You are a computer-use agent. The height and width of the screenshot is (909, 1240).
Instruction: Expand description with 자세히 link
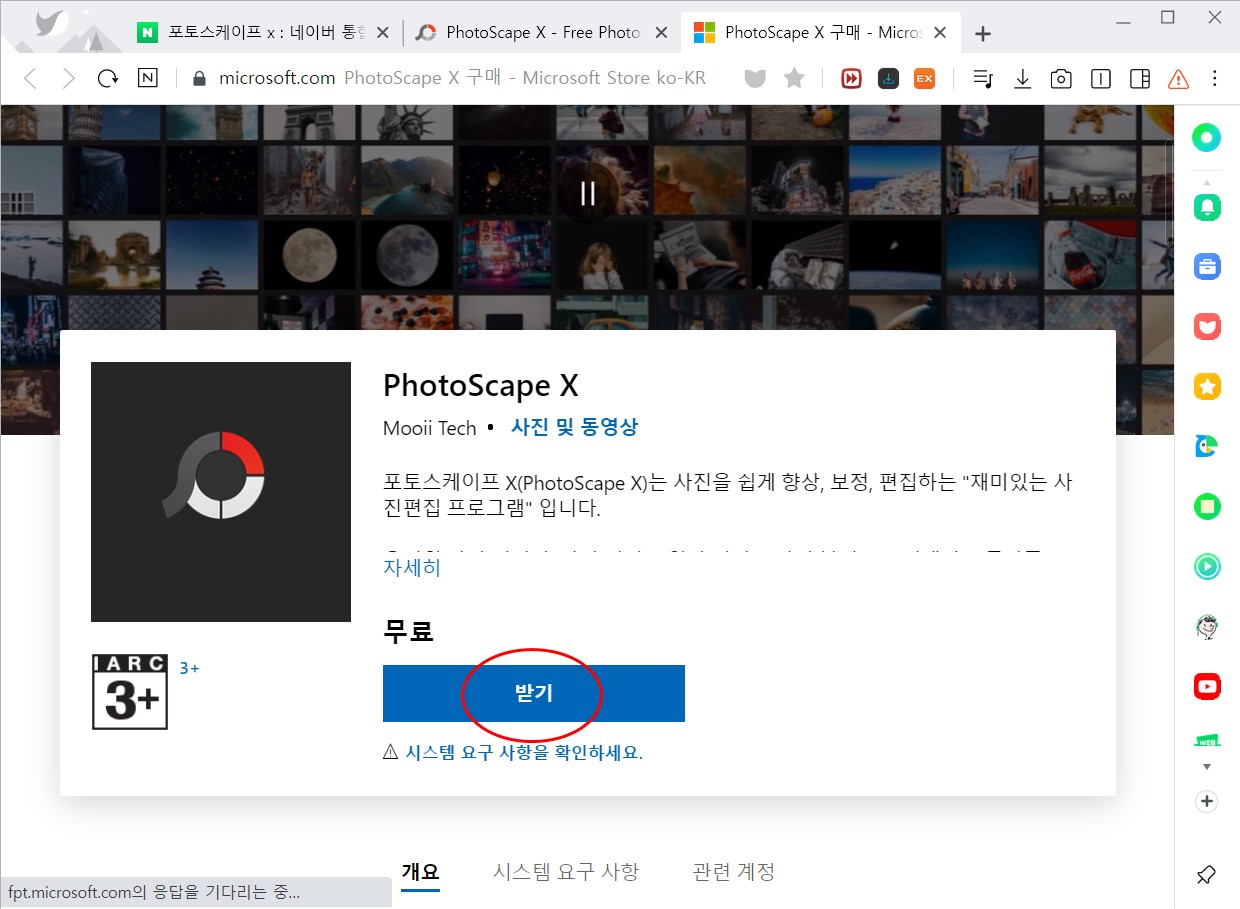click(x=412, y=567)
